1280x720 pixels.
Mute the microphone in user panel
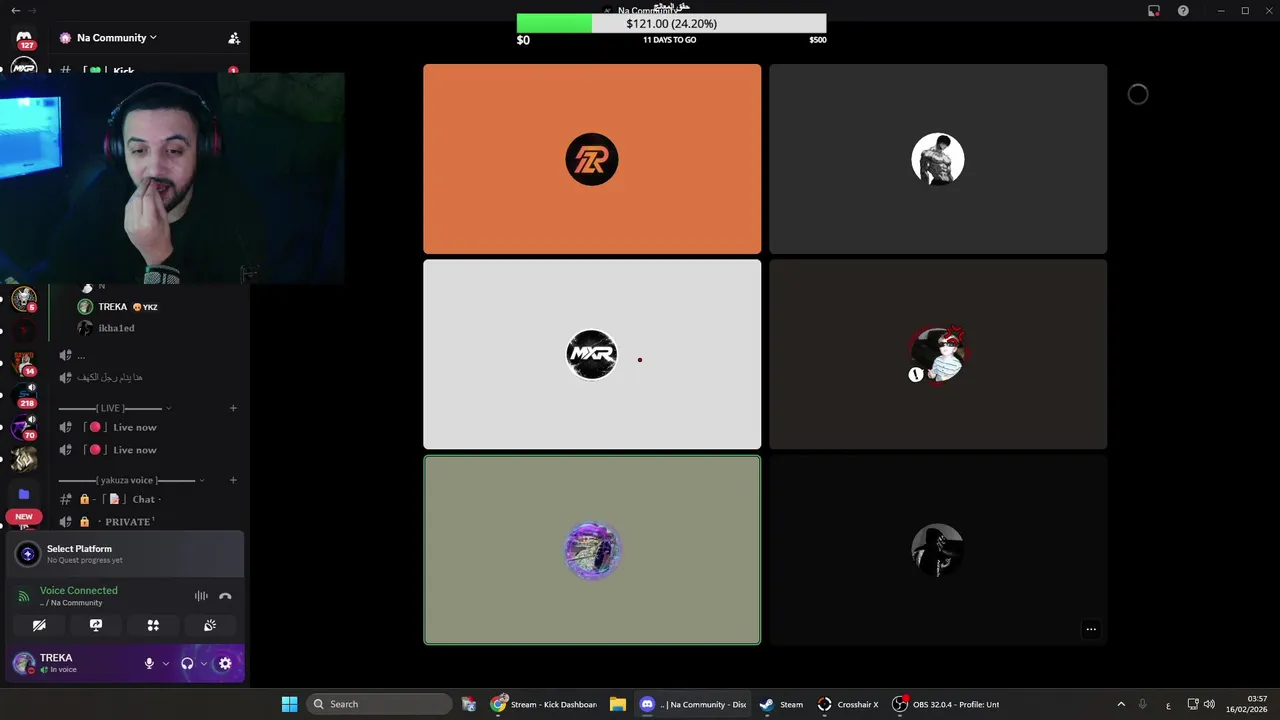[x=149, y=663]
